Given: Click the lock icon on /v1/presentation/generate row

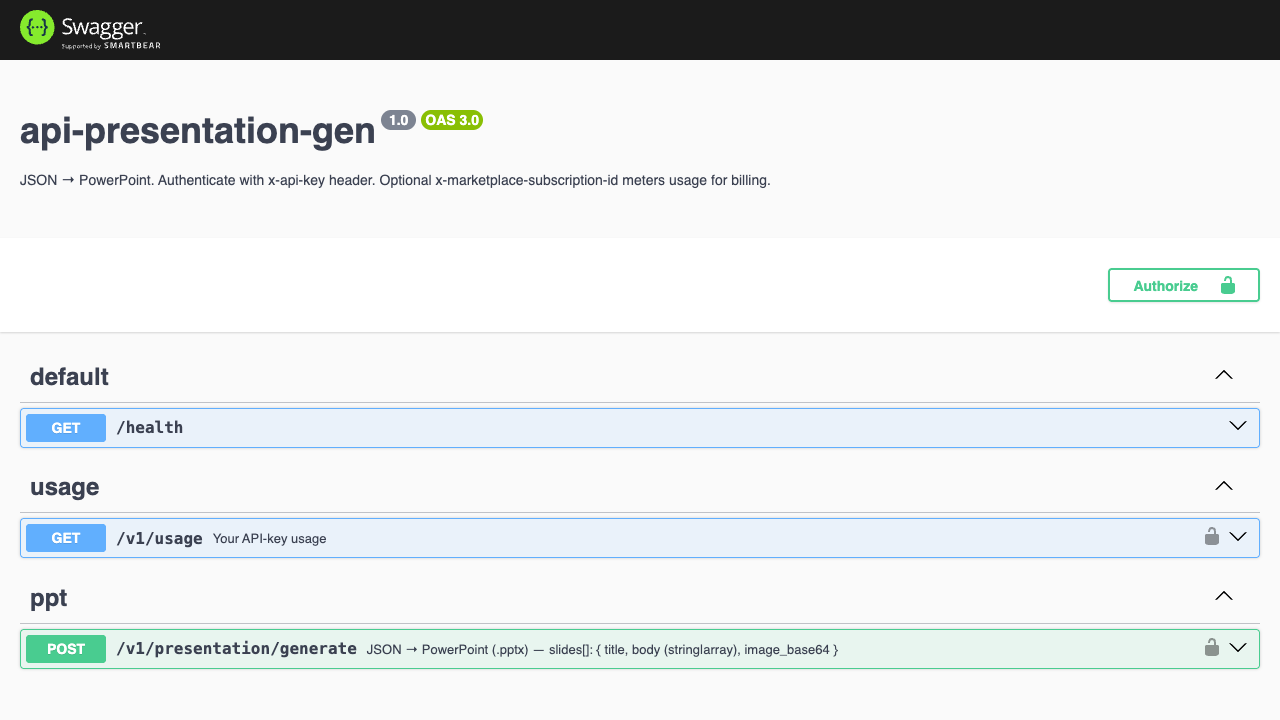Looking at the screenshot, I should [x=1212, y=648].
